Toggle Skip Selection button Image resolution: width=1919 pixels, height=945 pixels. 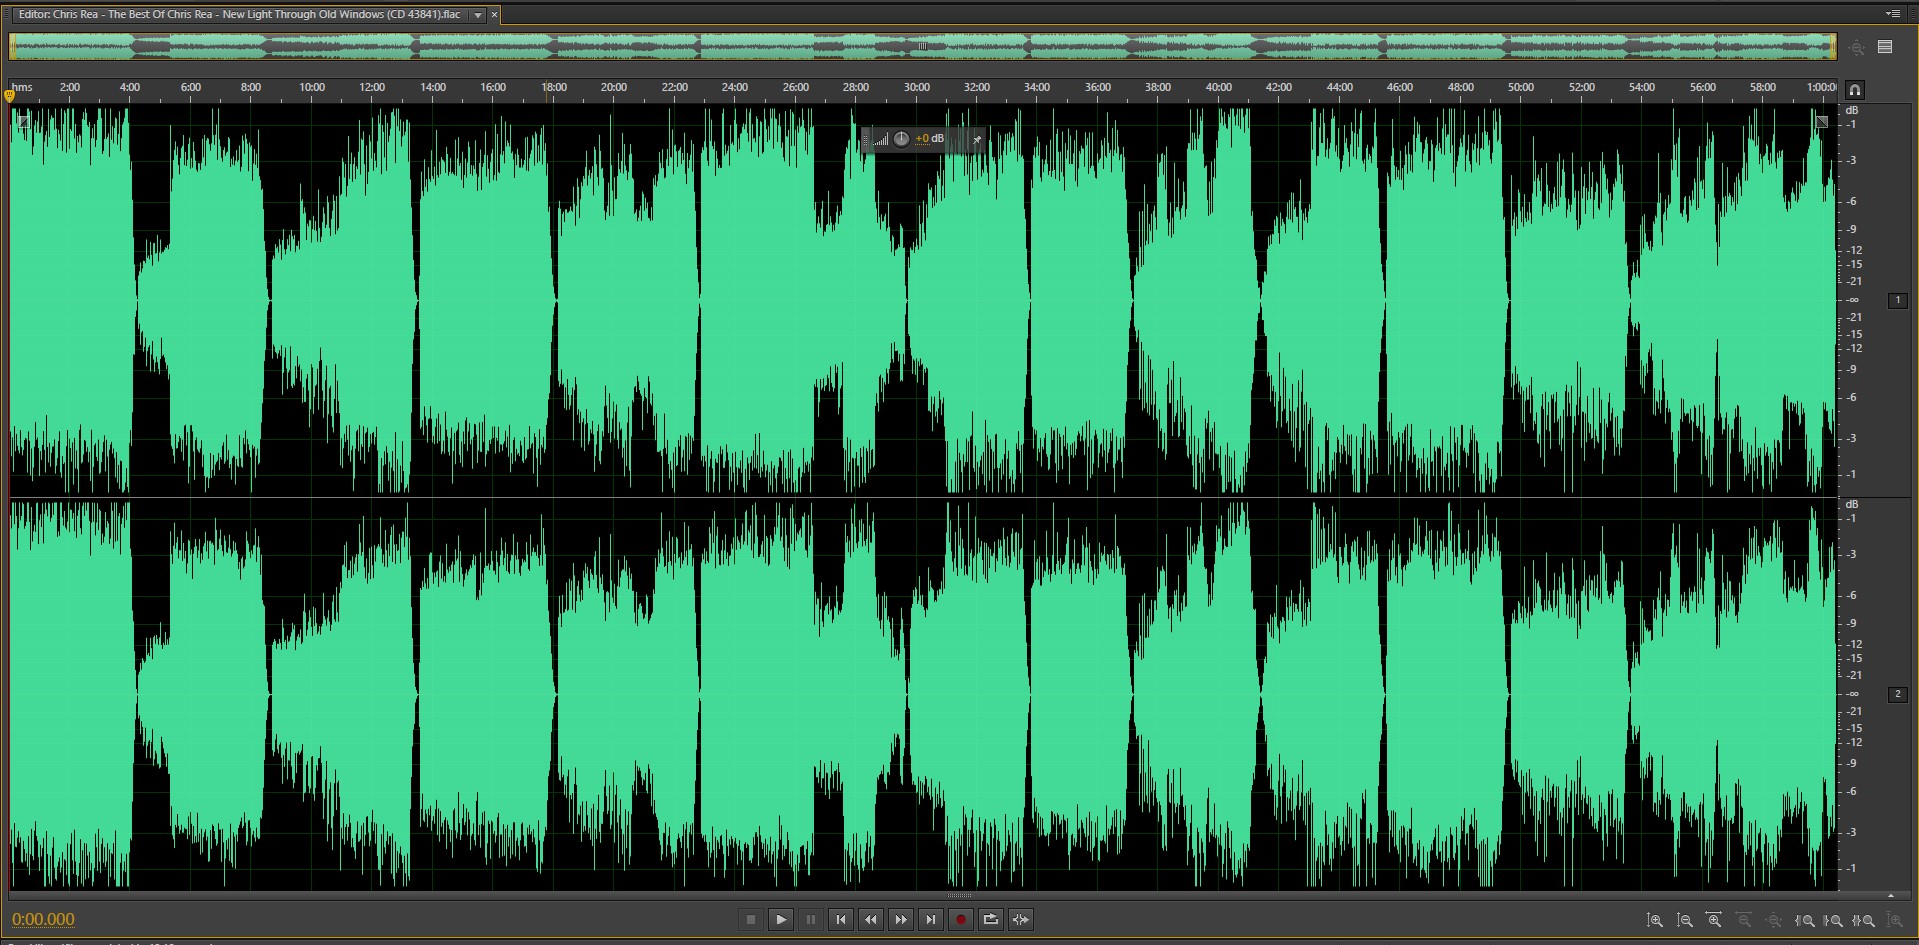coord(1021,920)
